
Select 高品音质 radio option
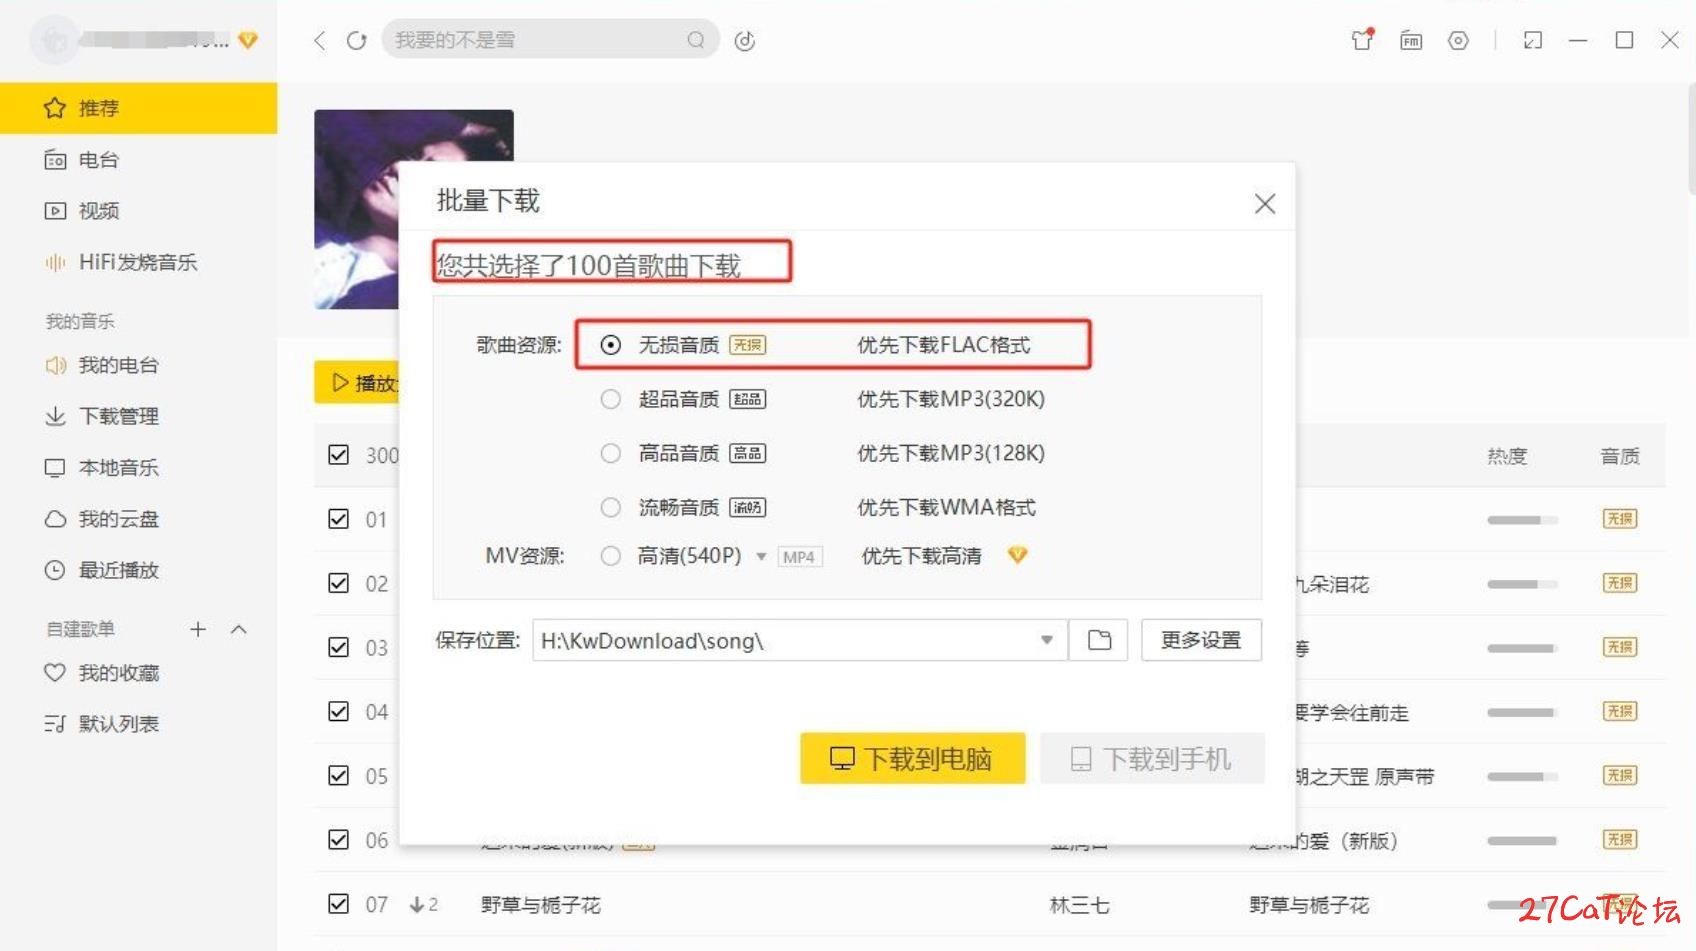coord(610,453)
